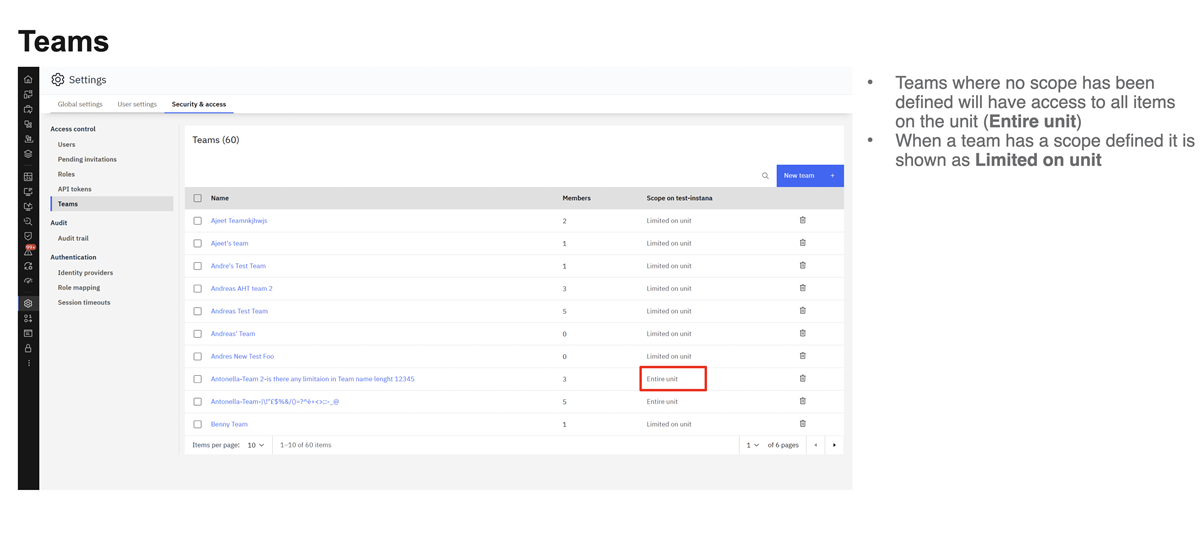
Task: Click the trash icon for Benny Team
Action: coord(802,424)
